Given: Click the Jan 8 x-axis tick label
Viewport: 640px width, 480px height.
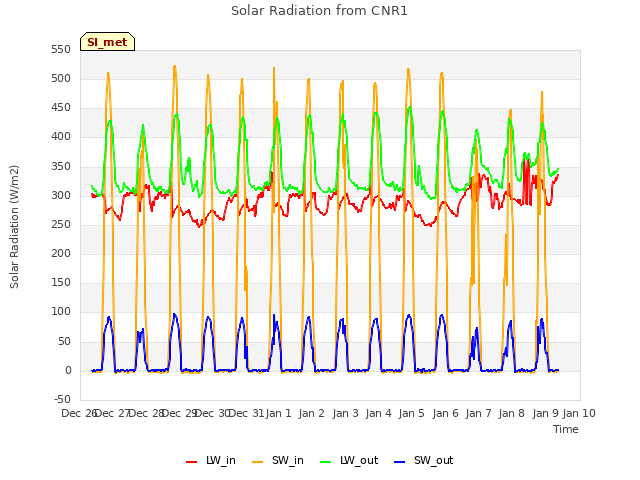Looking at the screenshot, I should tap(511, 413).
